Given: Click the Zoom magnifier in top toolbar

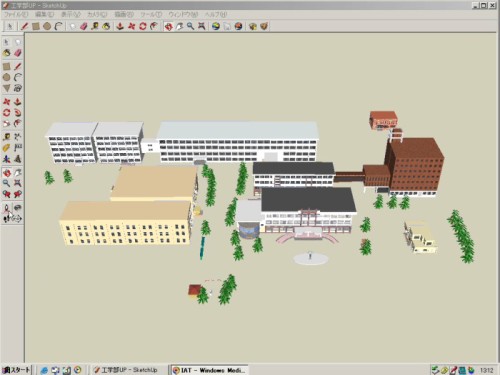Looking at the screenshot, I should click(190, 26).
